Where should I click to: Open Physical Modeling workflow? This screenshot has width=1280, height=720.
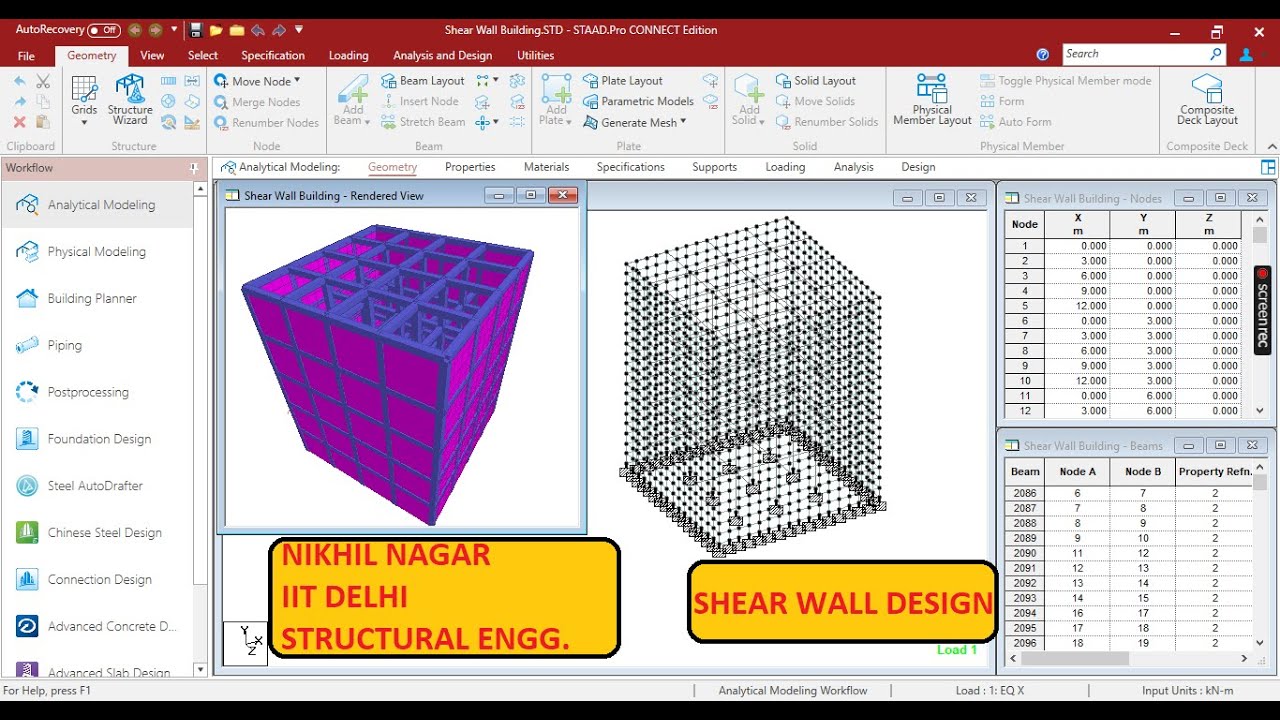[98, 252]
